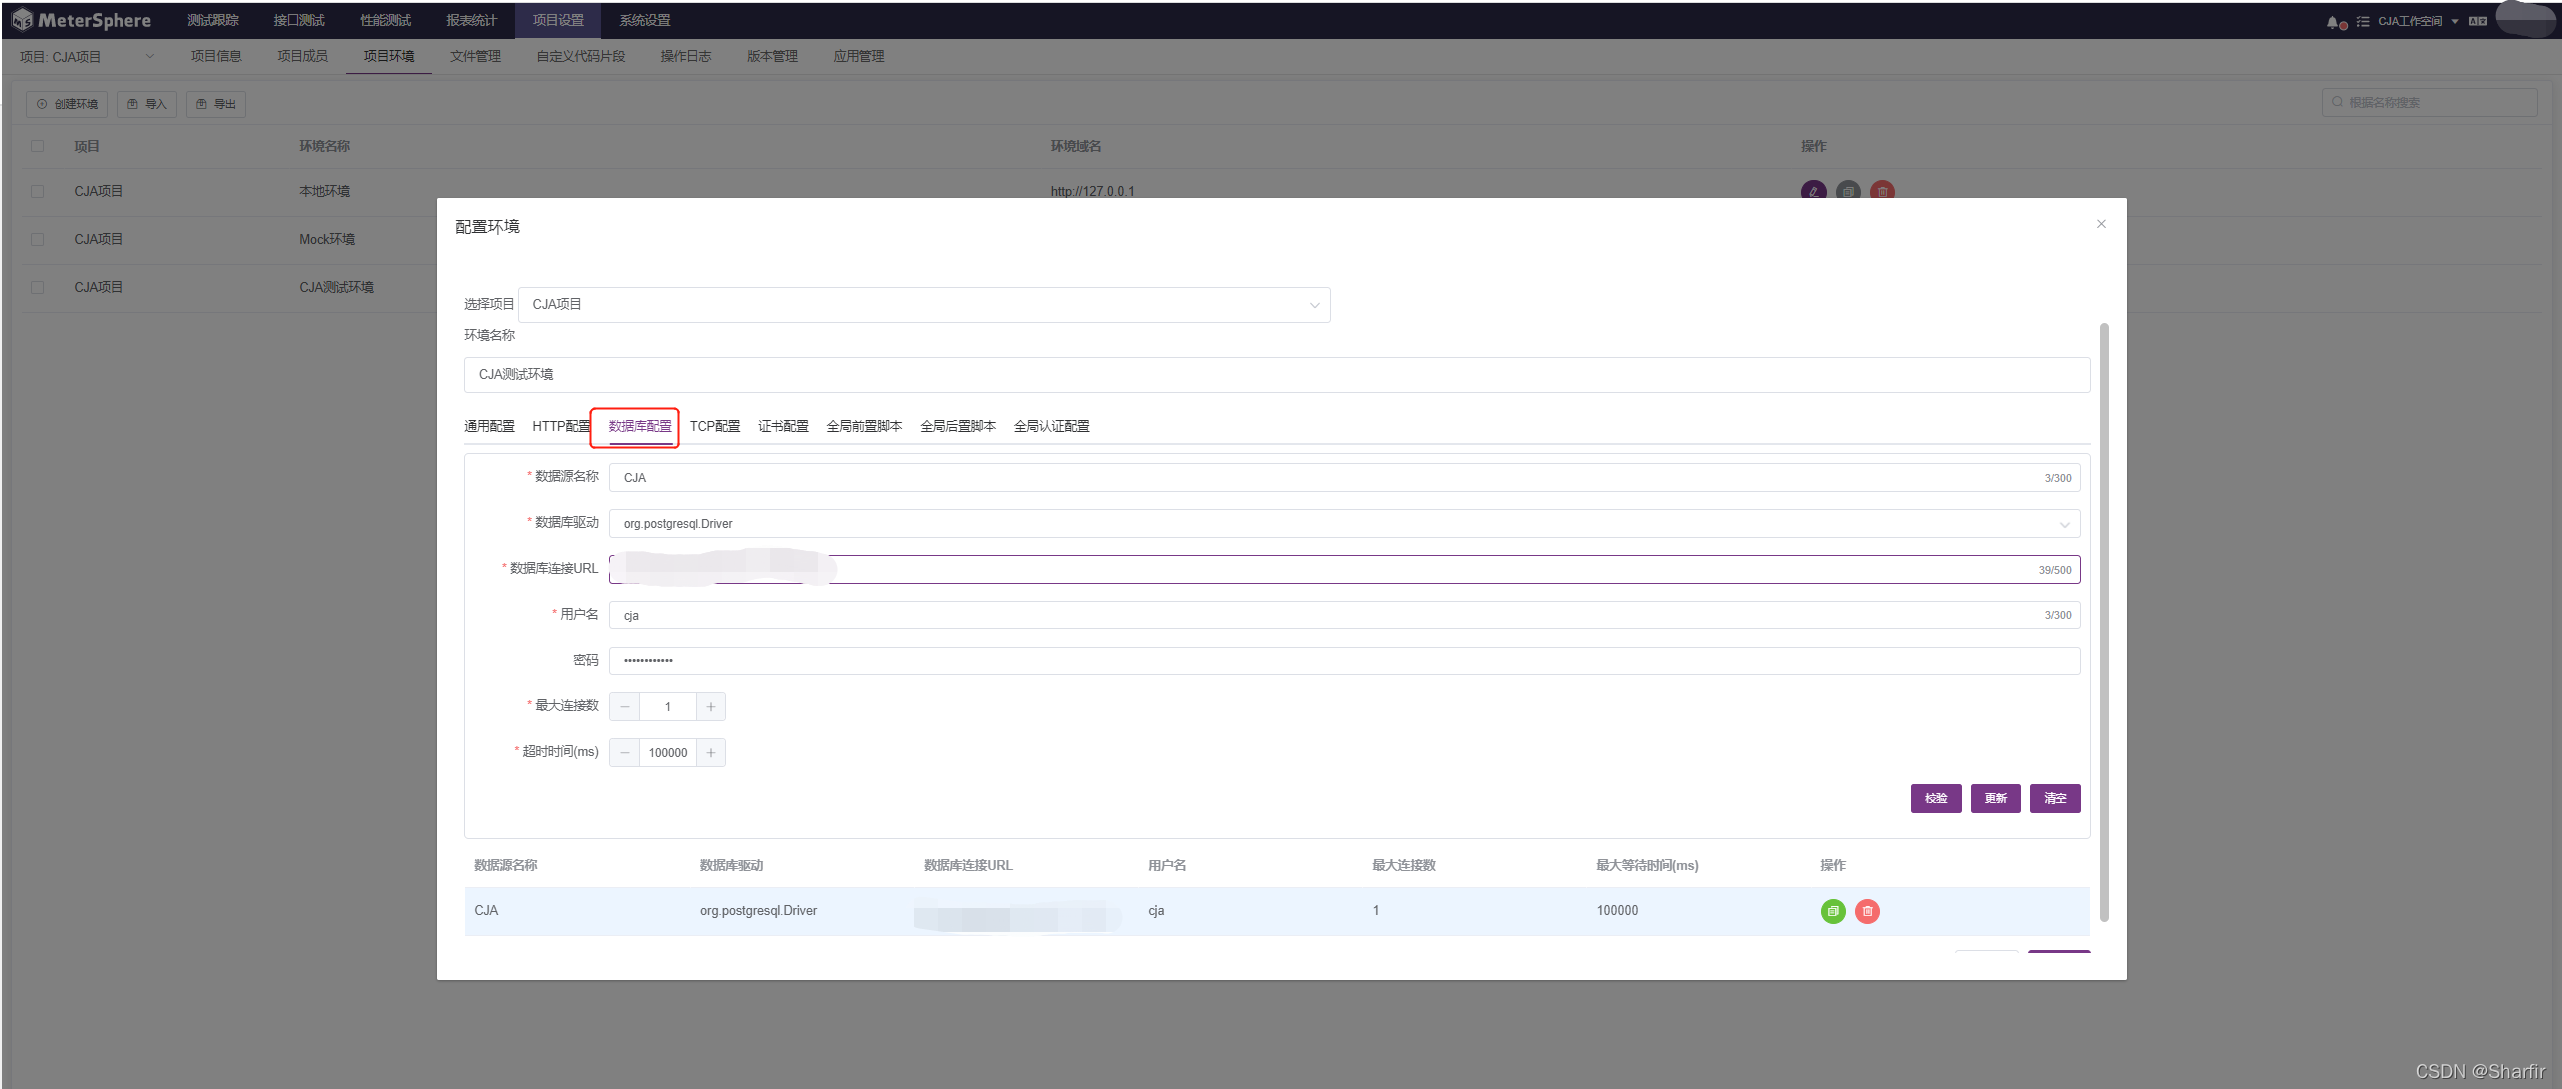Click the green copy icon in CJA datasource row

1832,911
